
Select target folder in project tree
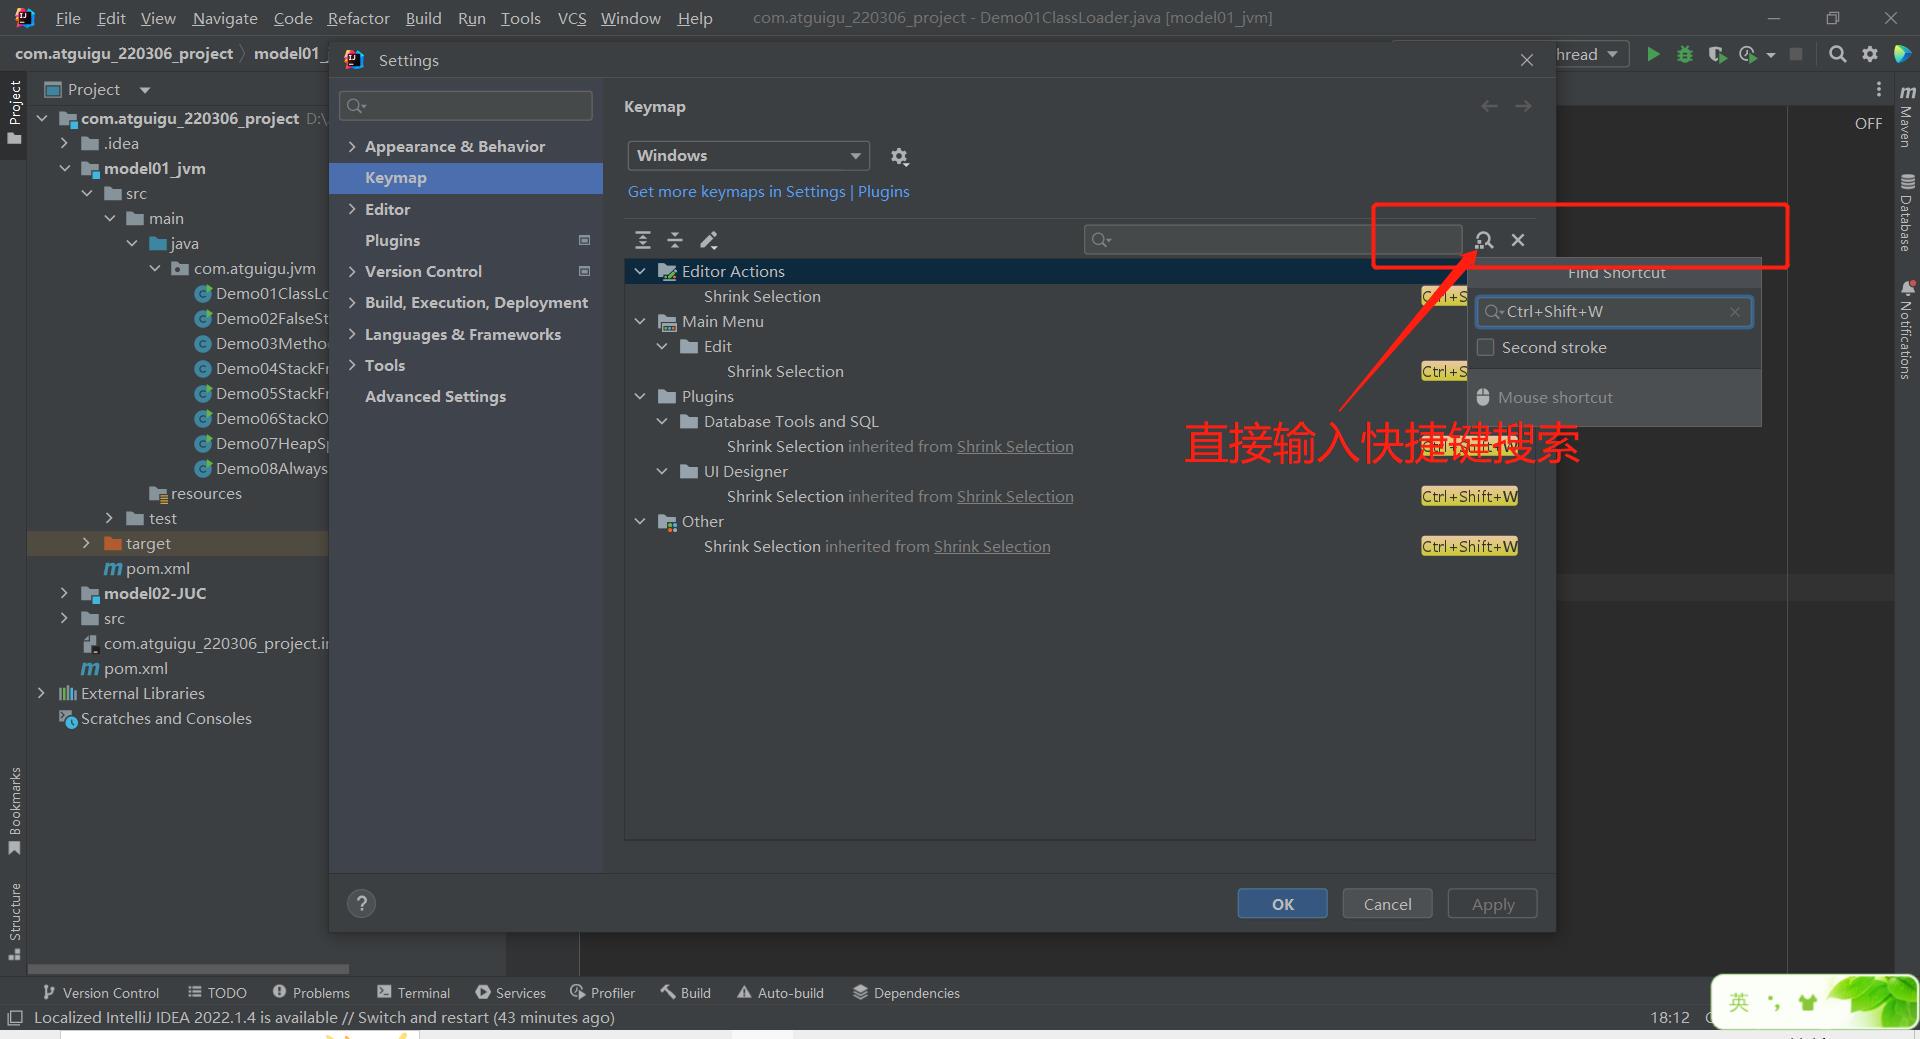point(148,543)
